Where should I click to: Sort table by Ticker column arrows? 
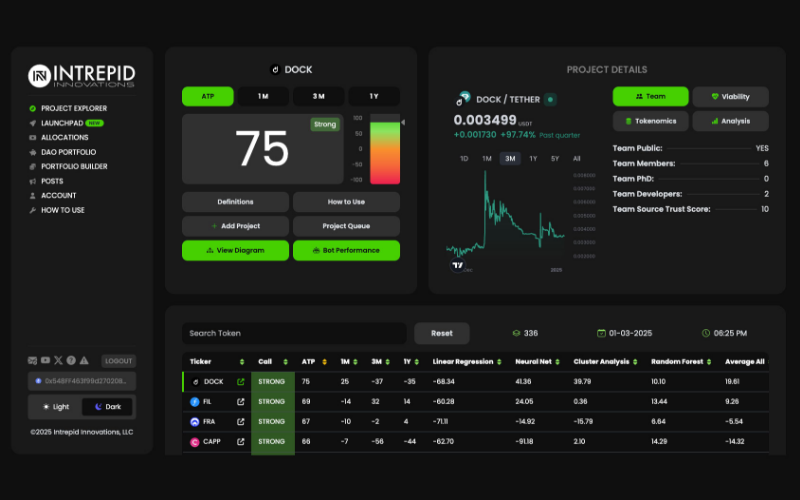click(x=242, y=362)
